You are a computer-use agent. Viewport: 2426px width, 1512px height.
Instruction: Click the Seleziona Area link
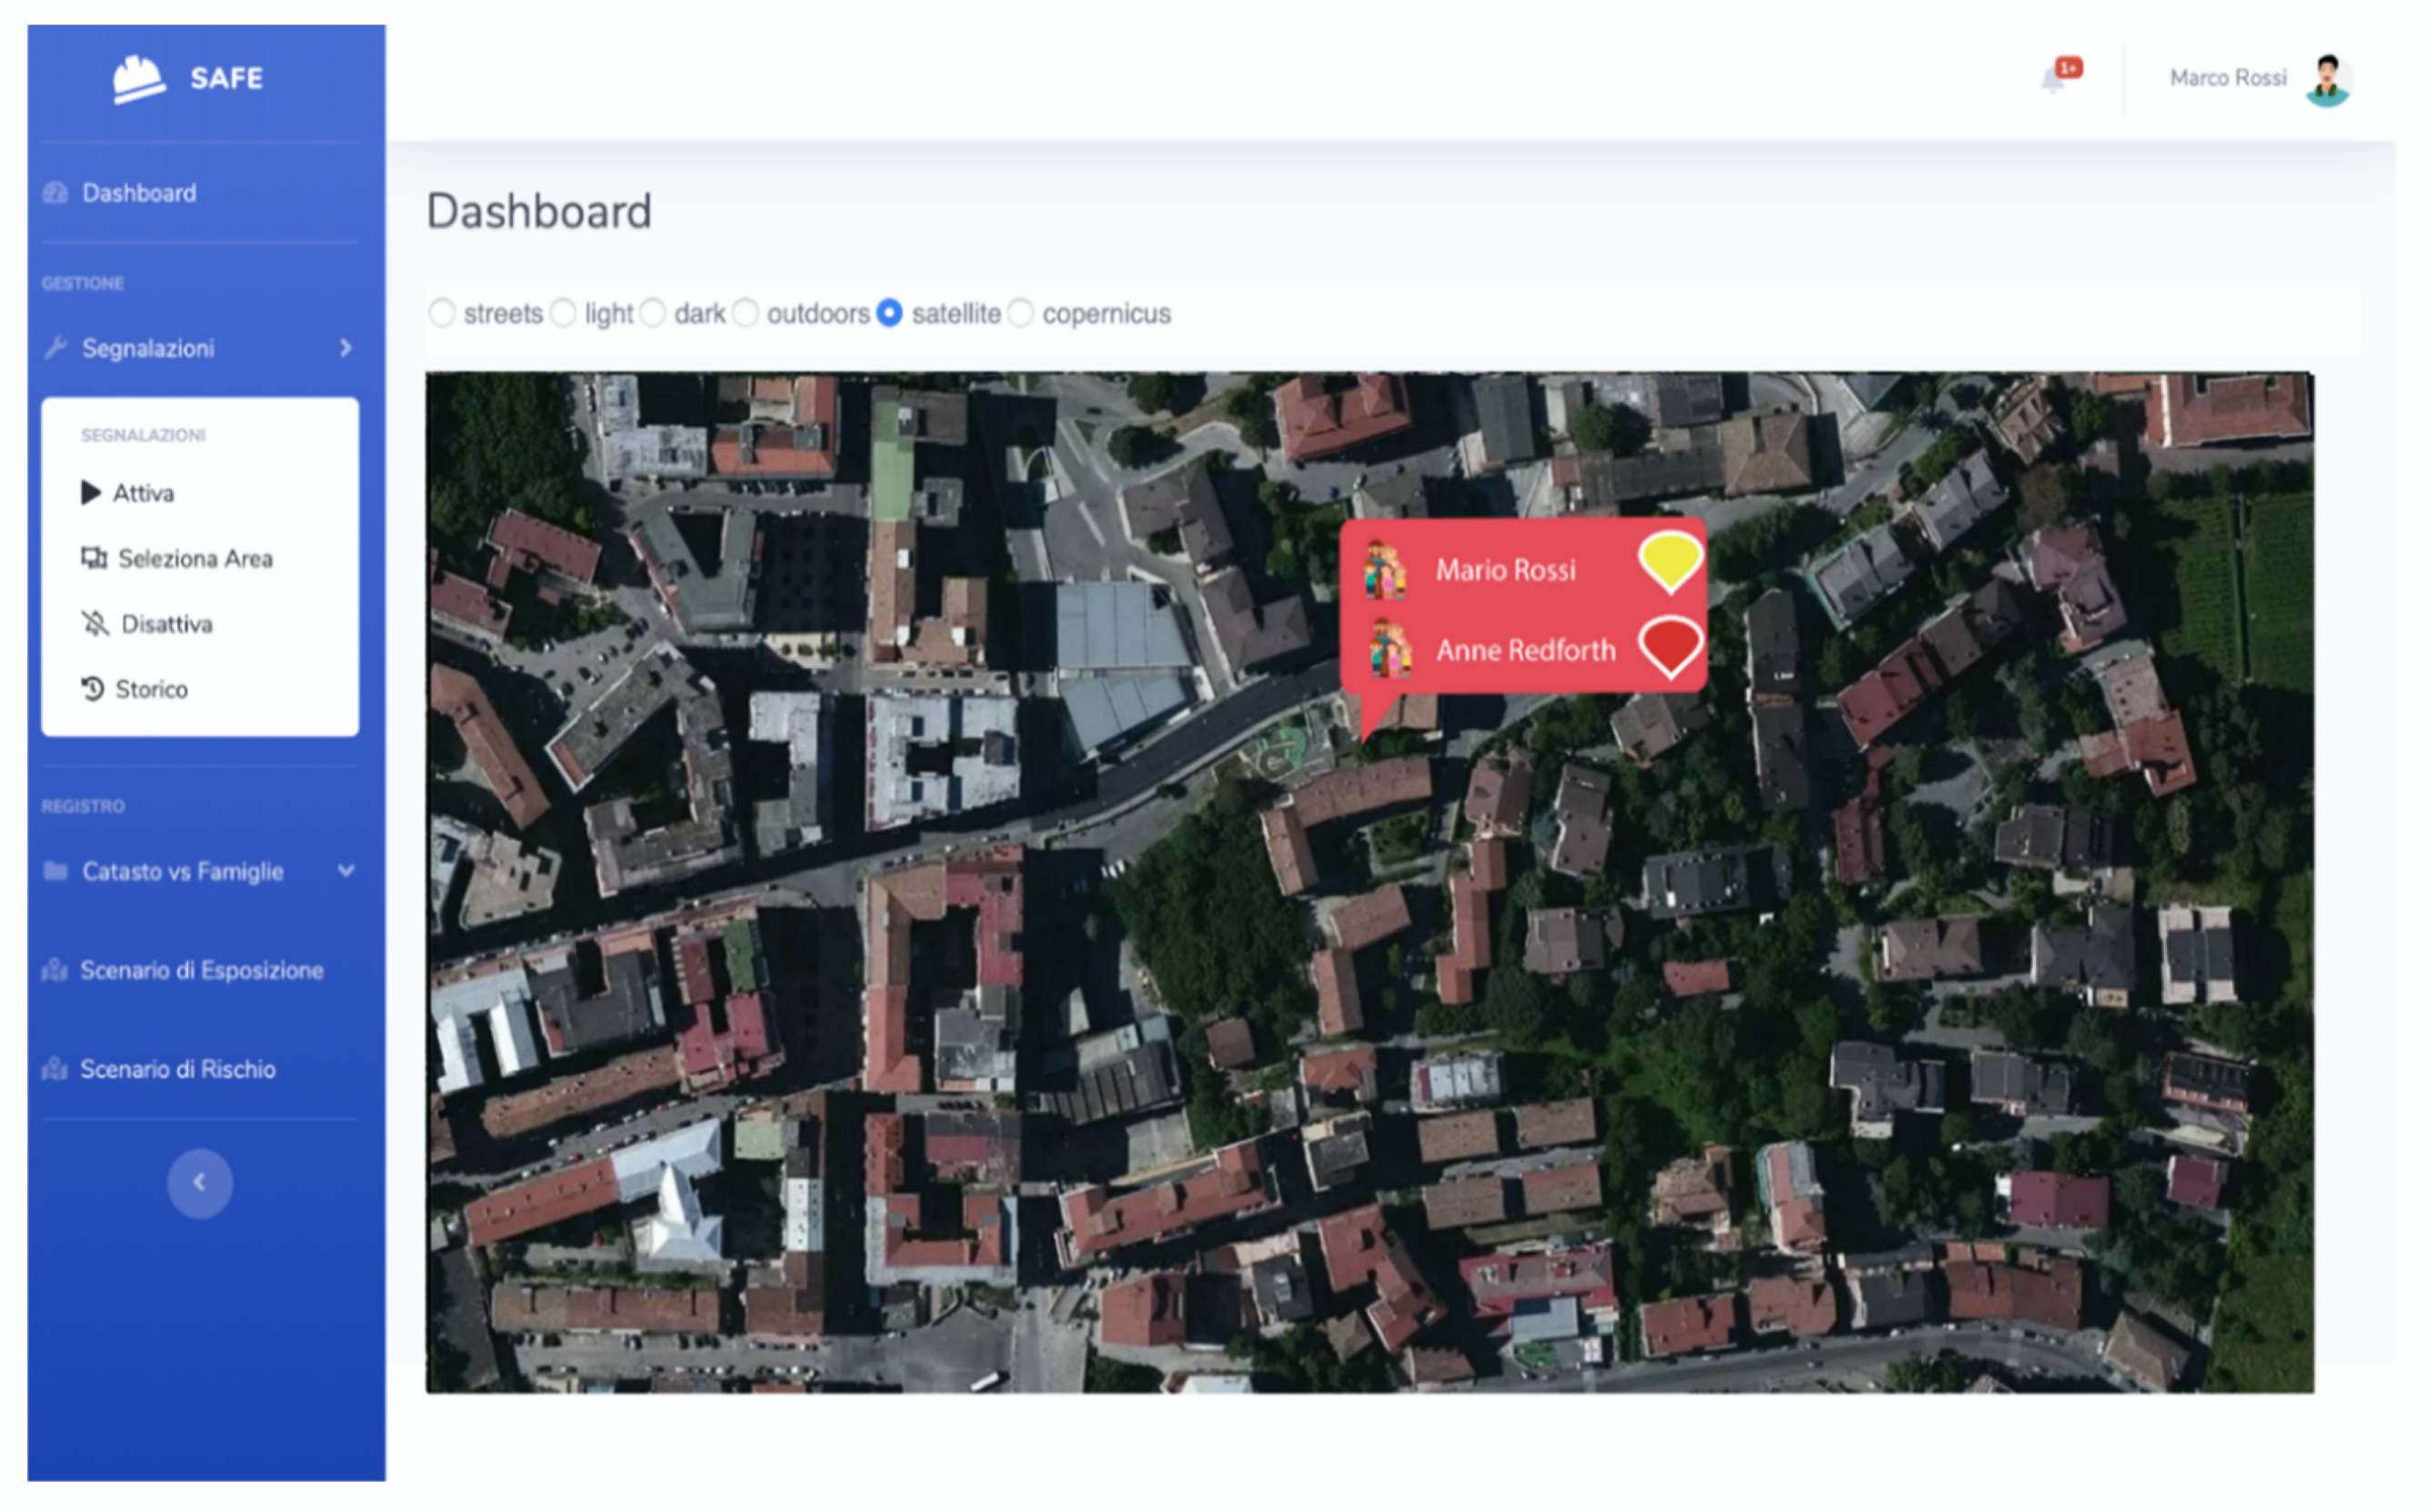[x=195, y=558]
